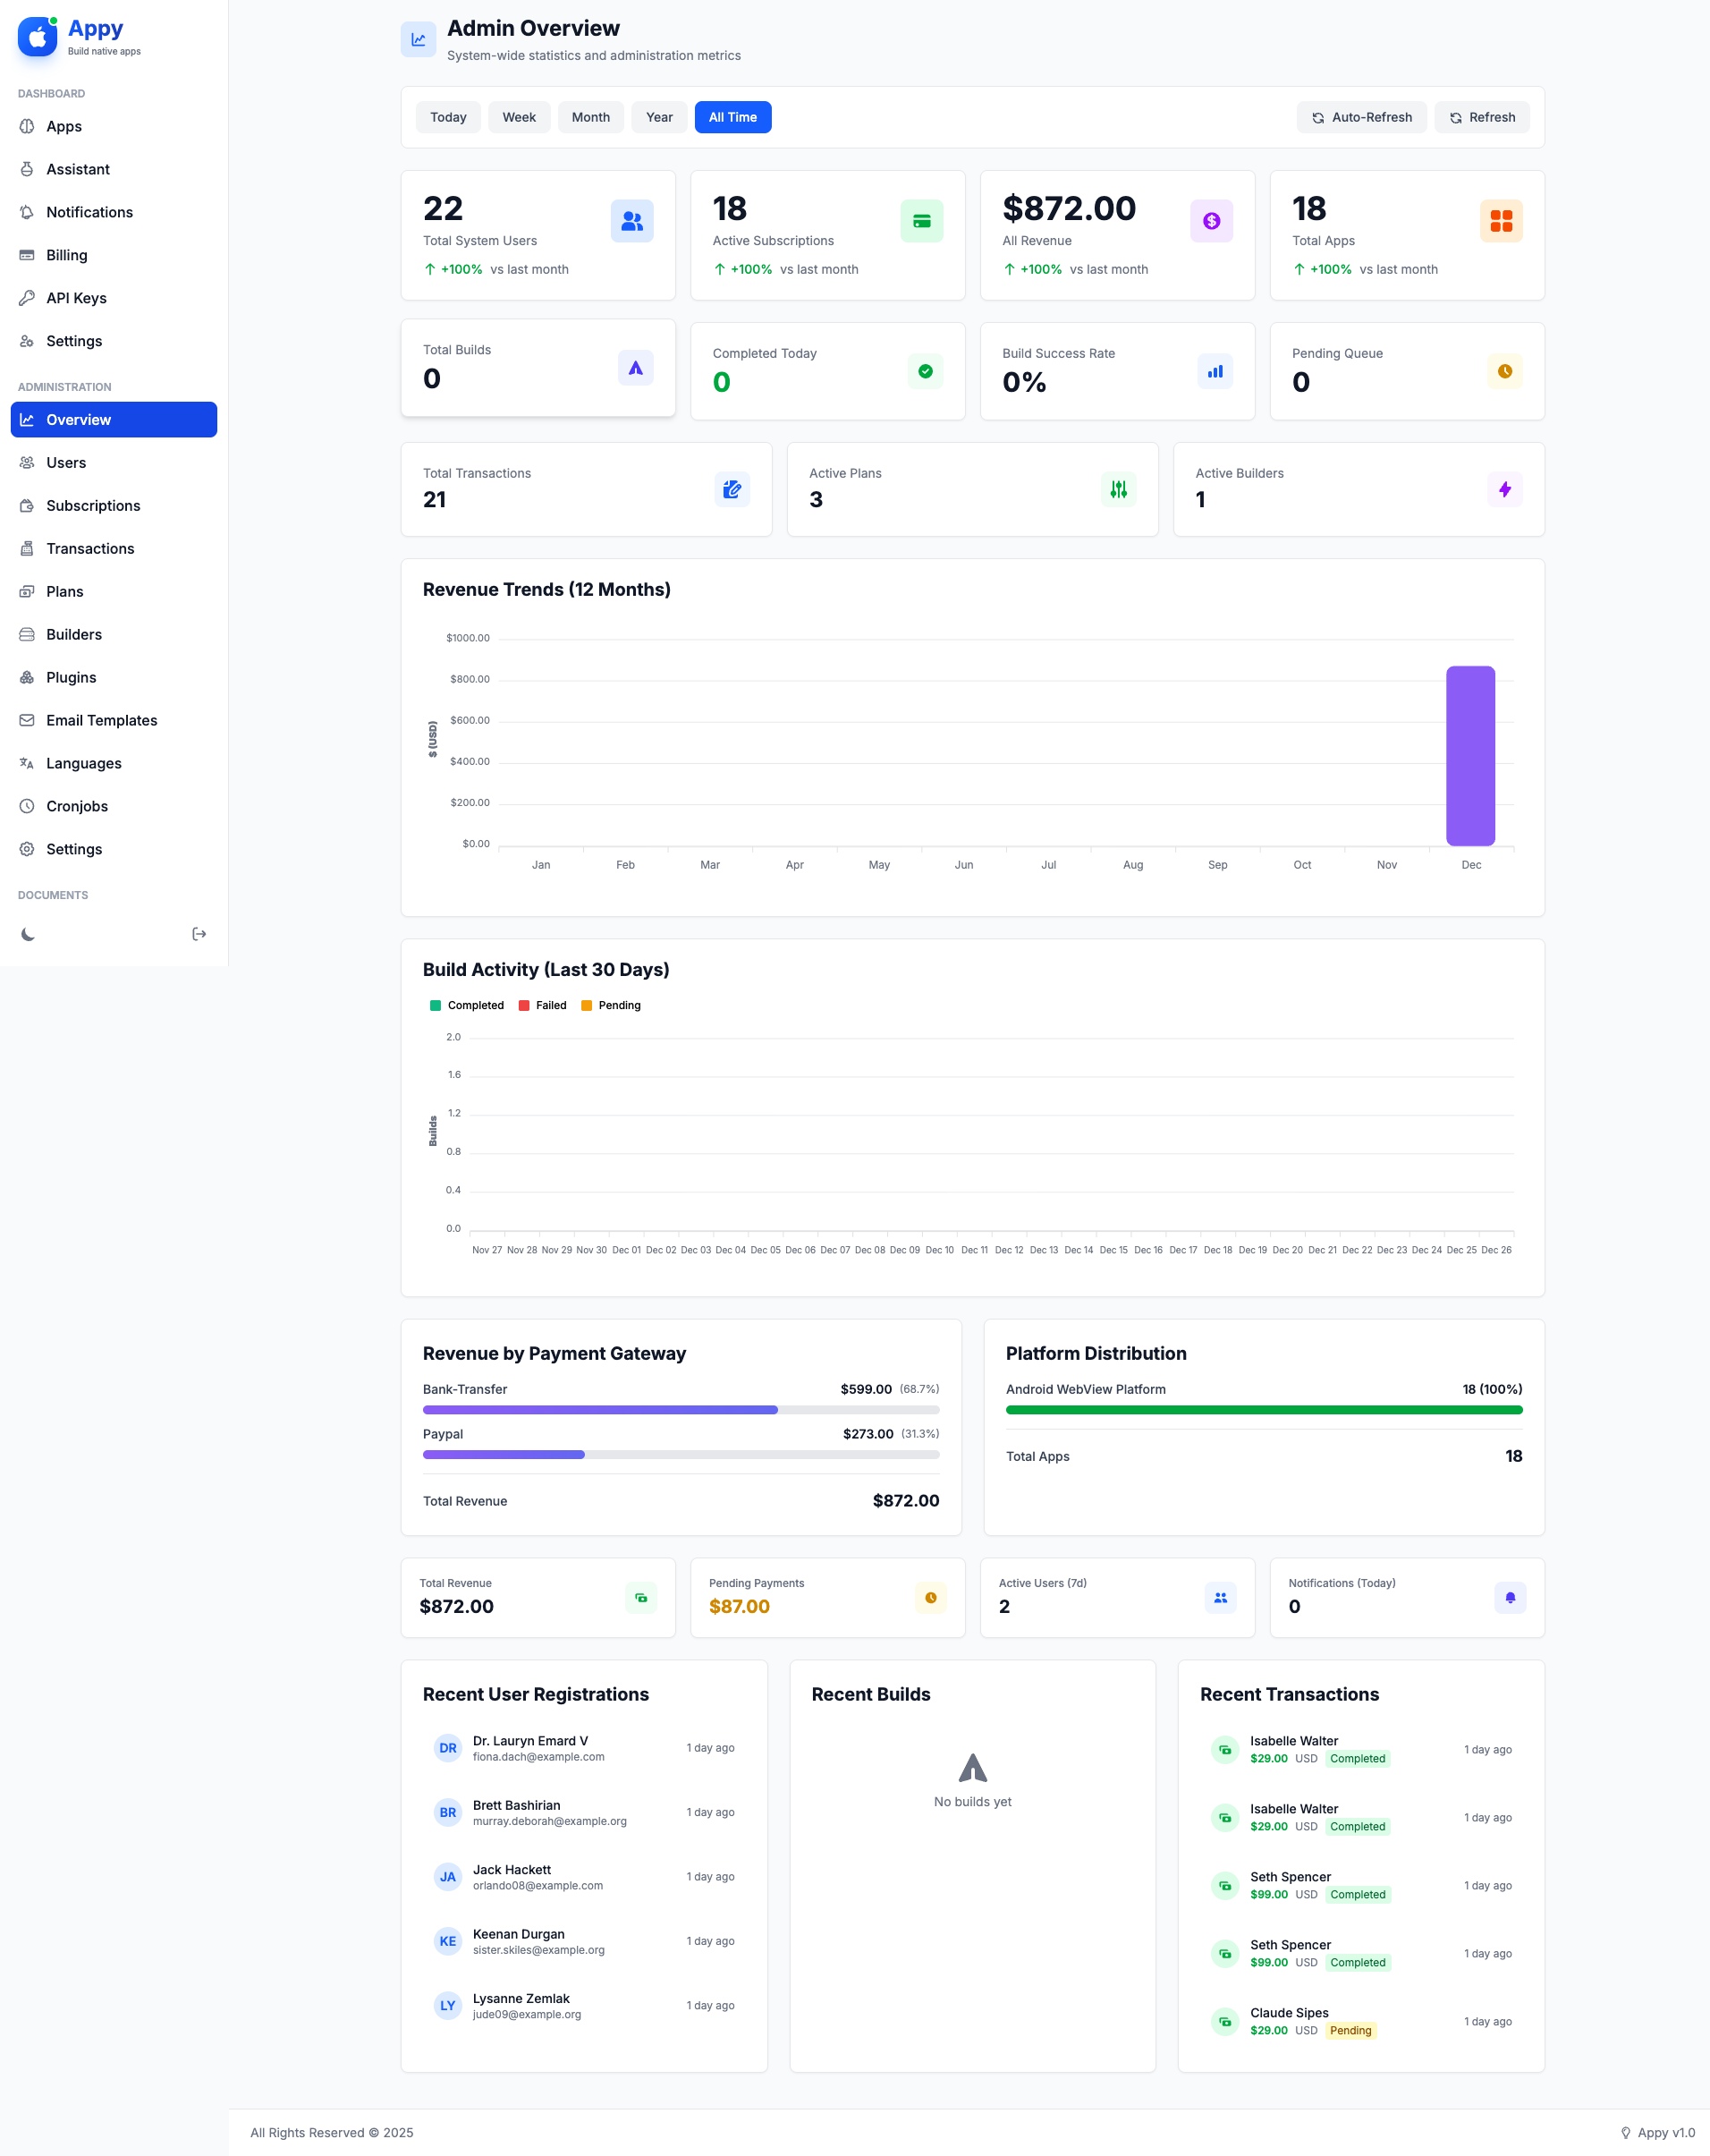This screenshot has width=1710, height=2156.
Task: Click the Refresh button
Action: tap(1482, 117)
